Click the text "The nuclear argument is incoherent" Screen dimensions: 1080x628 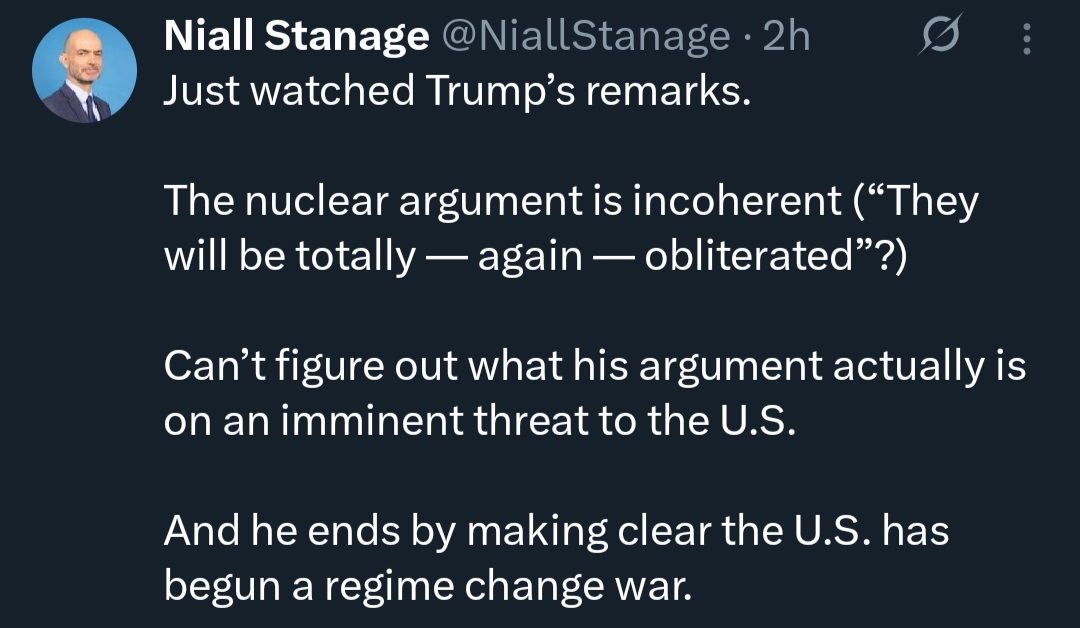[502, 203]
